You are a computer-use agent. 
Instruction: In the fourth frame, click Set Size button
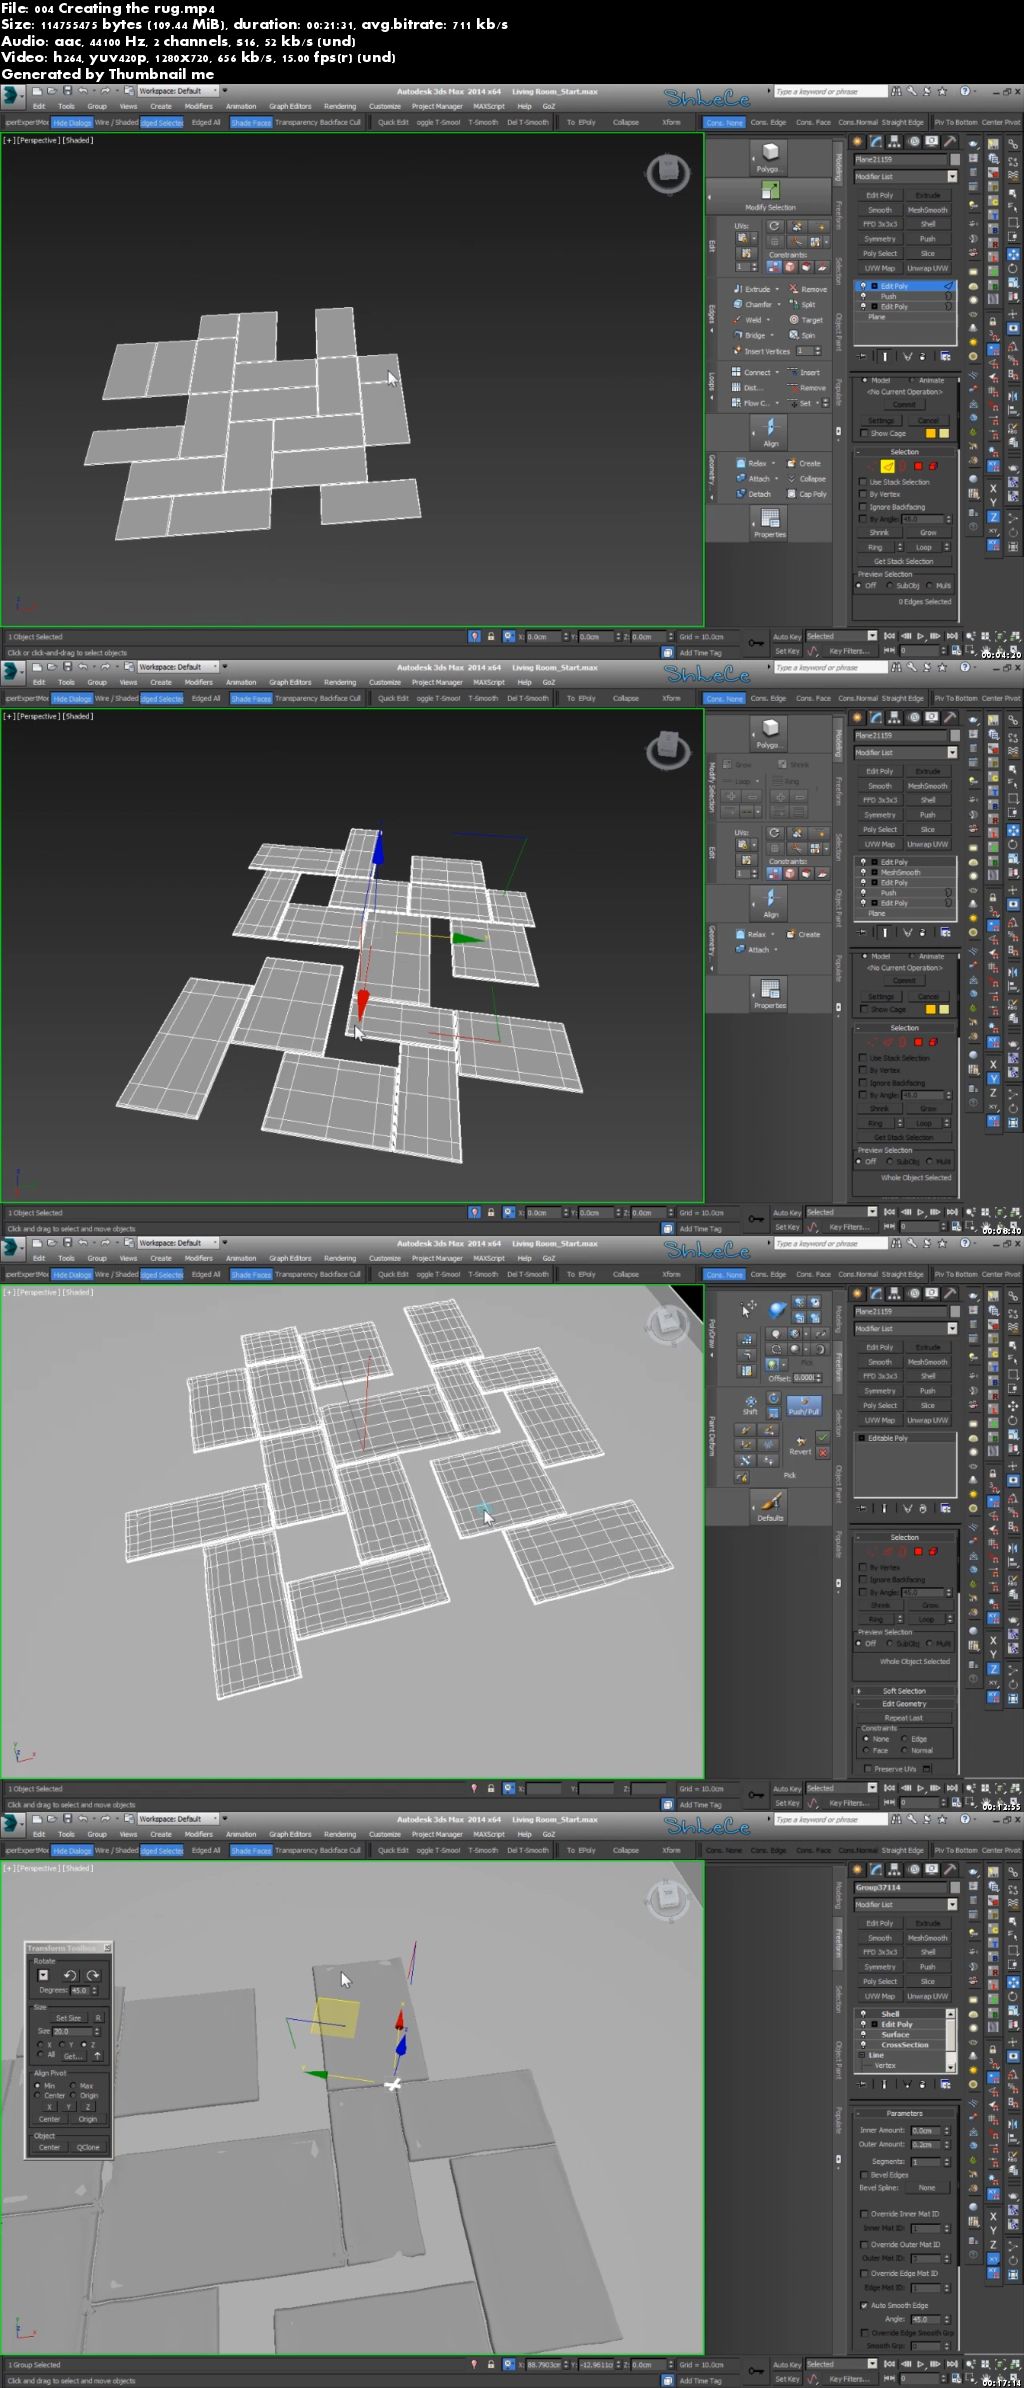click(x=68, y=2018)
